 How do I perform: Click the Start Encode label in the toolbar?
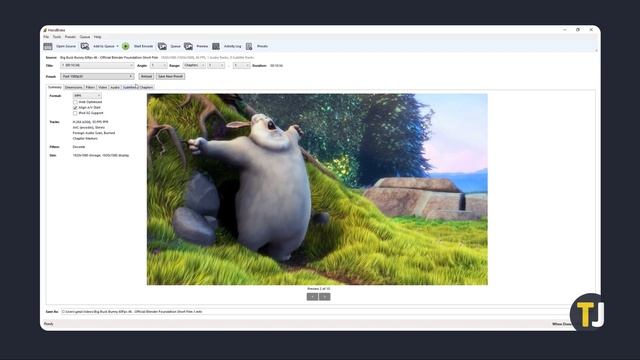coord(143,47)
